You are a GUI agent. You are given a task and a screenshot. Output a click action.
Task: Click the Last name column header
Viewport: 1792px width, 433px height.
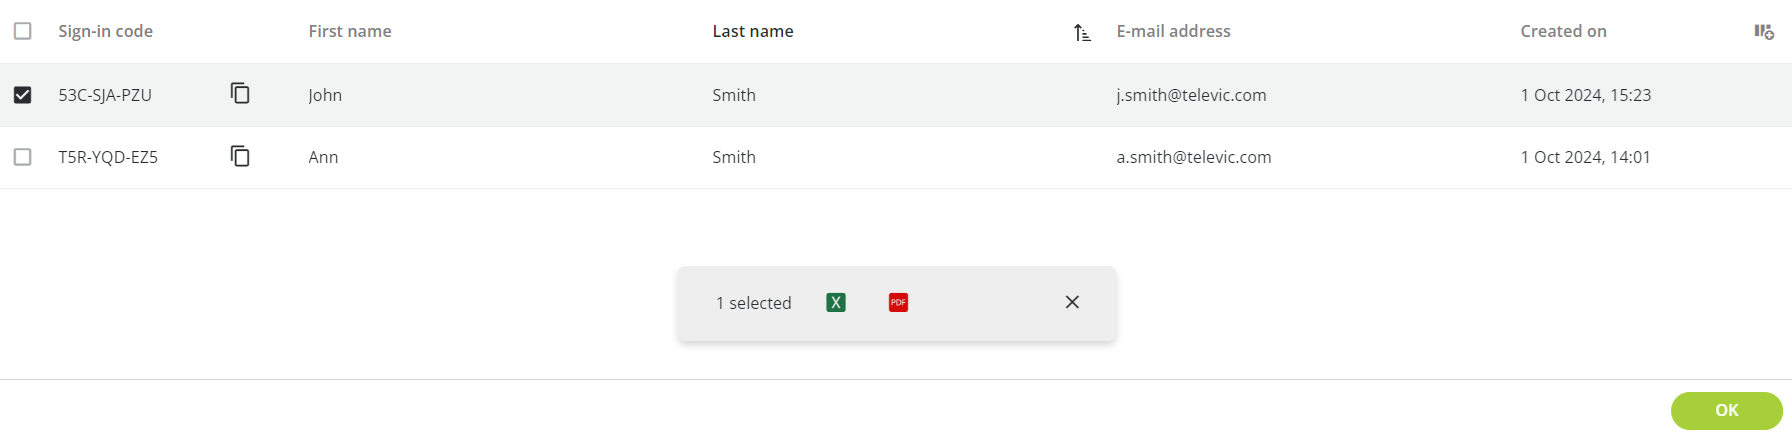[753, 31]
